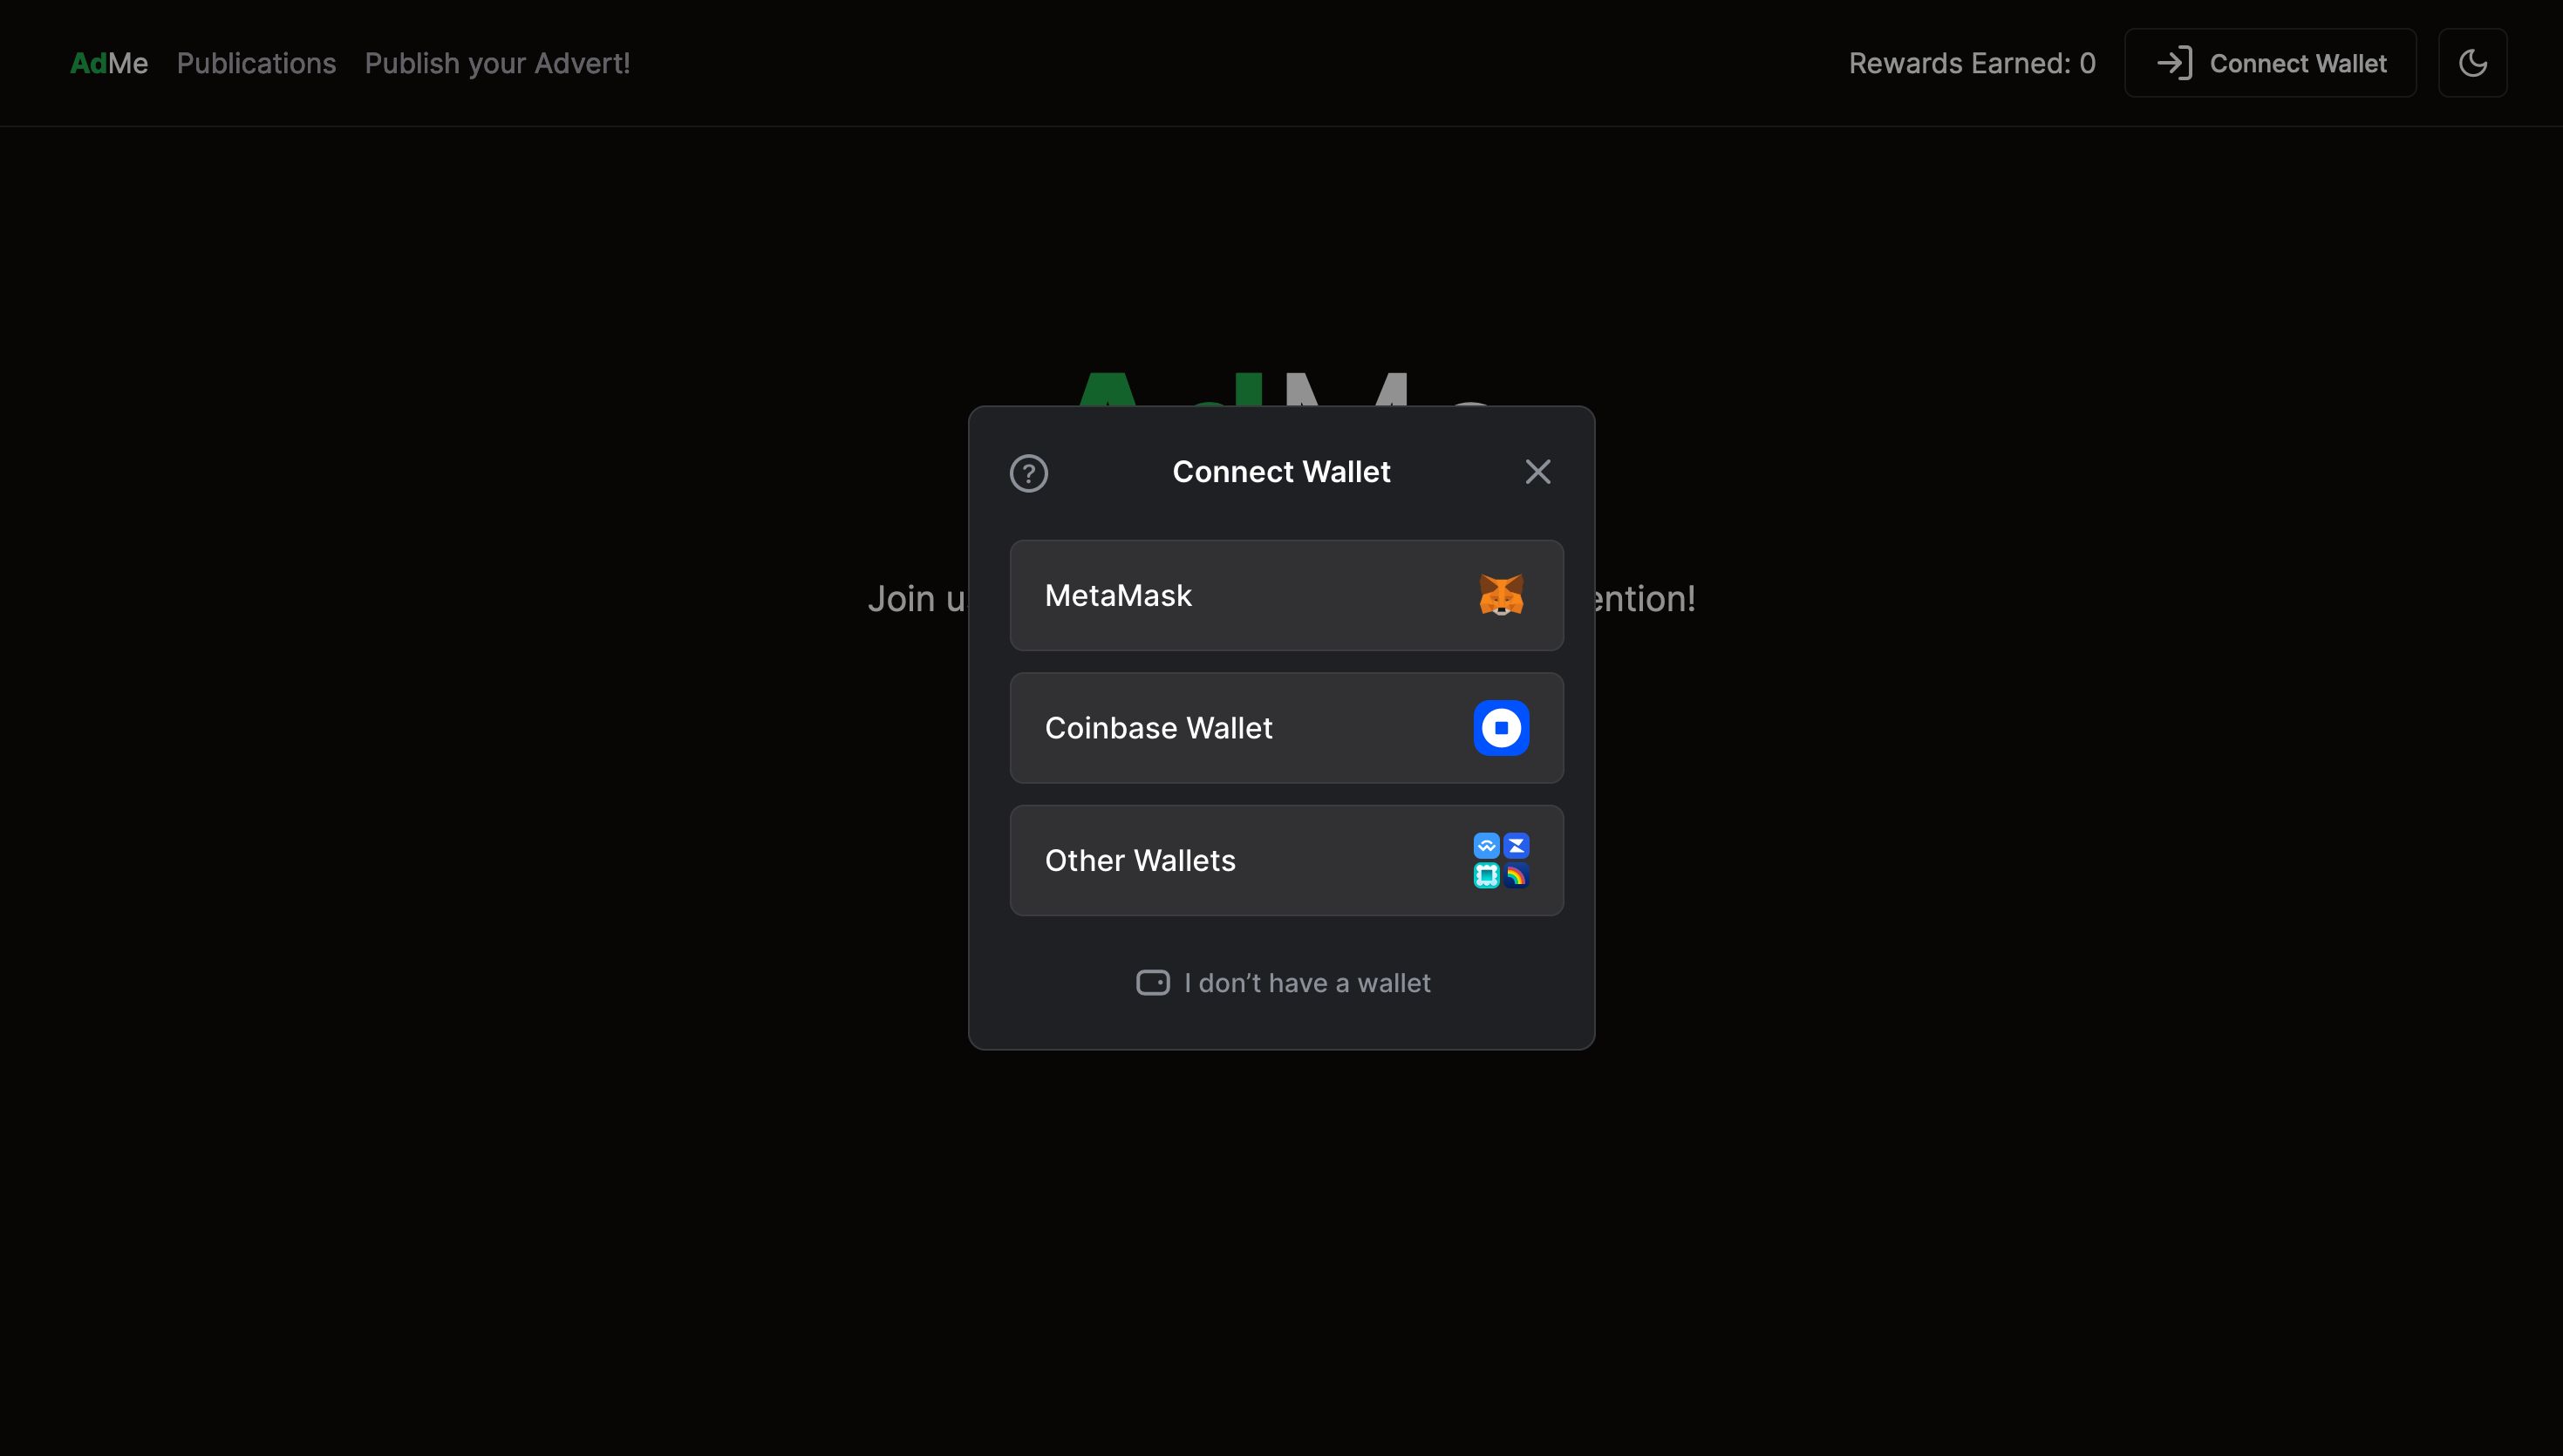This screenshot has width=2563, height=1456.
Task: Select the Coinbase Wallet blue logo
Action: 1501,728
